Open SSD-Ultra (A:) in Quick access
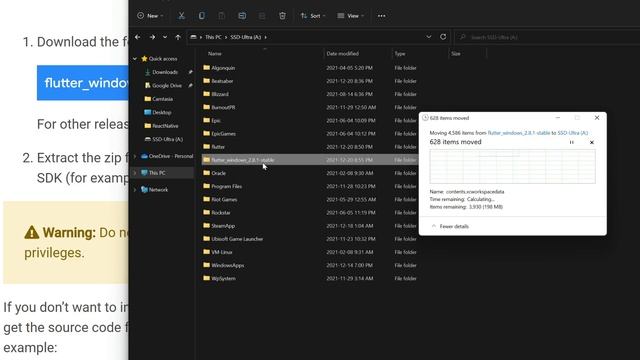The height and width of the screenshot is (360, 640). (167, 140)
